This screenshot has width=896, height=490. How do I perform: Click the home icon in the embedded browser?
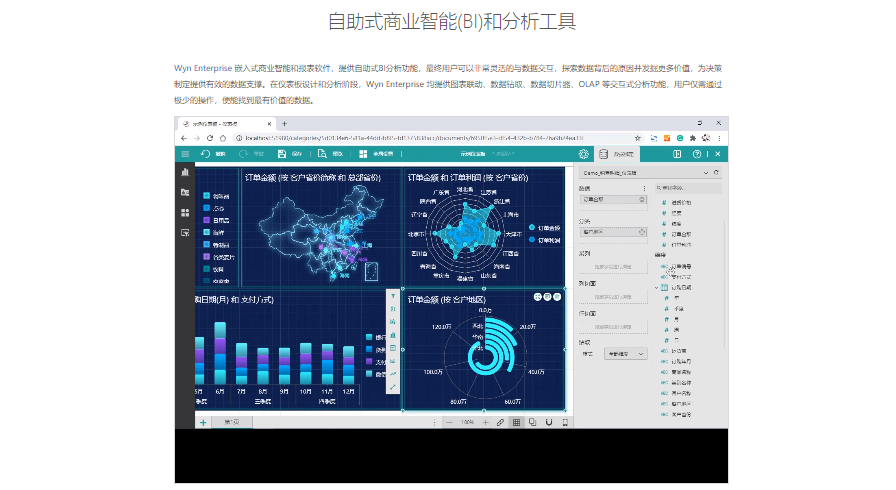(x=223, y=138)
